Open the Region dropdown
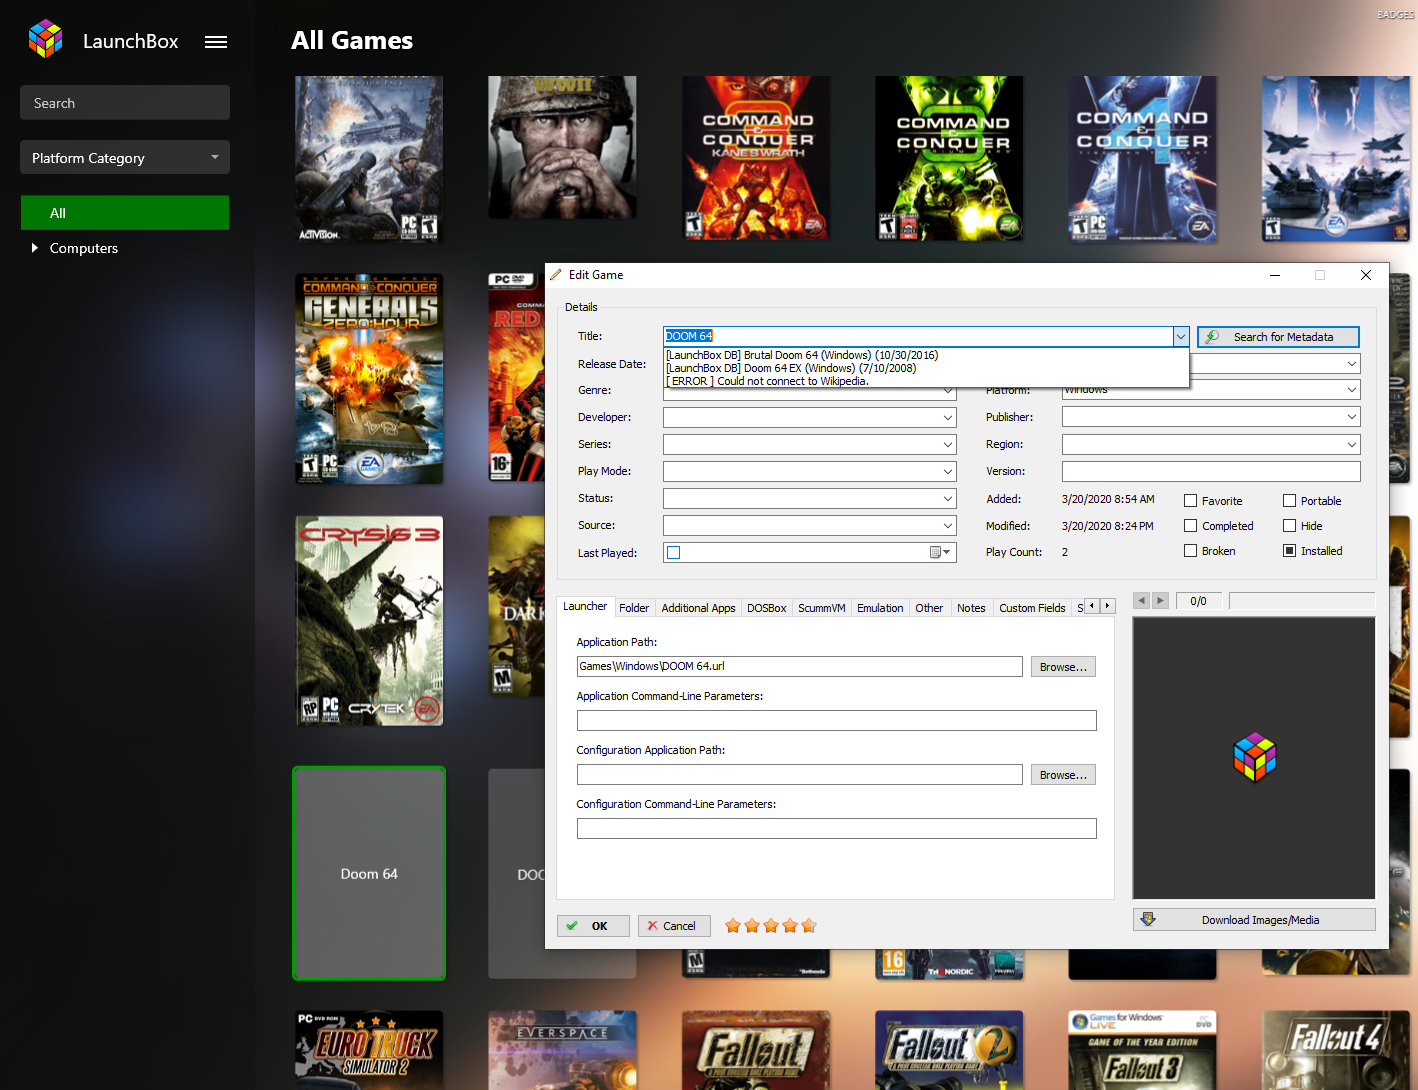 1352,444
